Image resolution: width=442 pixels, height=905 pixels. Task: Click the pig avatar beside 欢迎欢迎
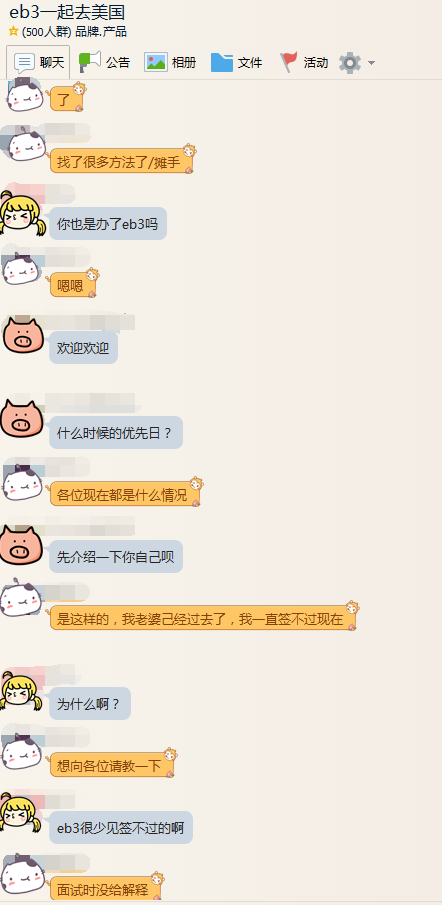tap(23, 335)
